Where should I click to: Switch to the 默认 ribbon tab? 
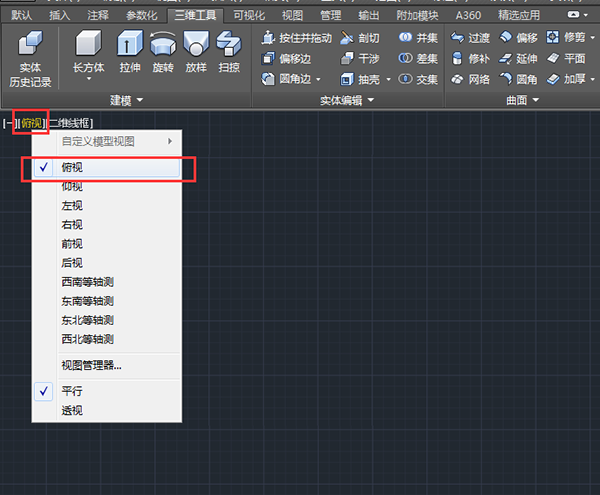coord(21,15)
